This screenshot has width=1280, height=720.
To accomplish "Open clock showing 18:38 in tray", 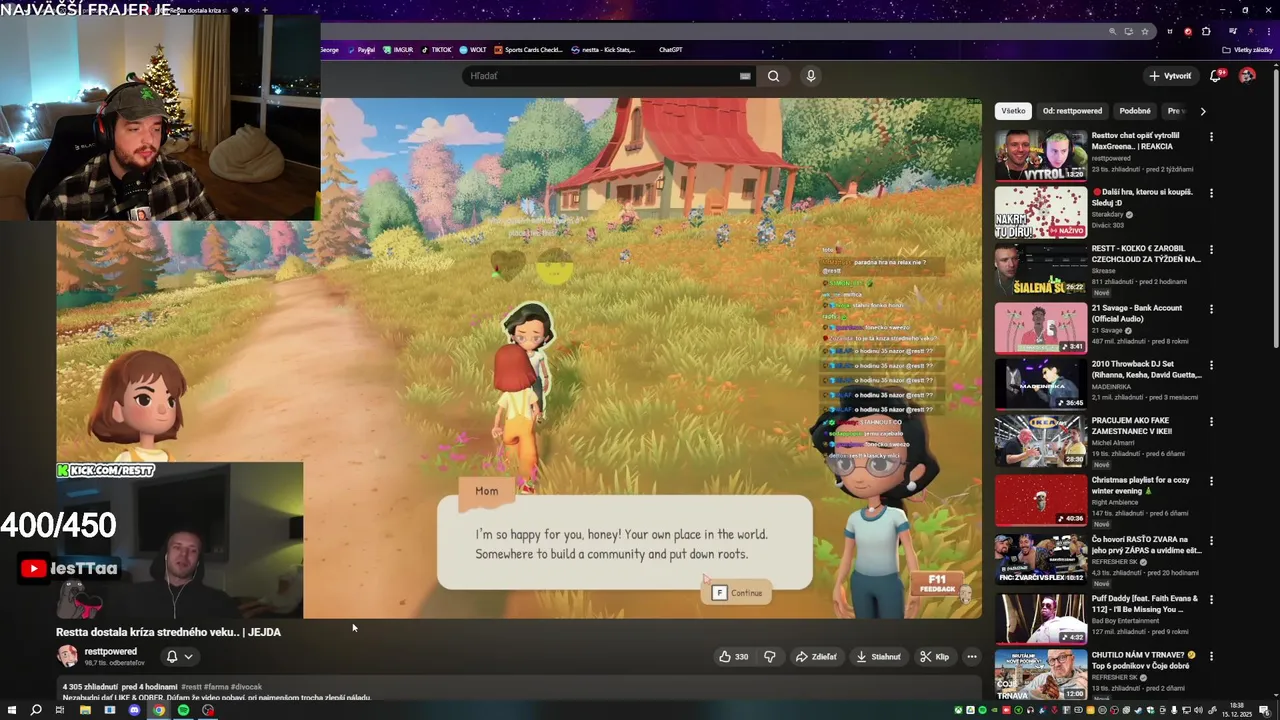I will (1237, 710).
